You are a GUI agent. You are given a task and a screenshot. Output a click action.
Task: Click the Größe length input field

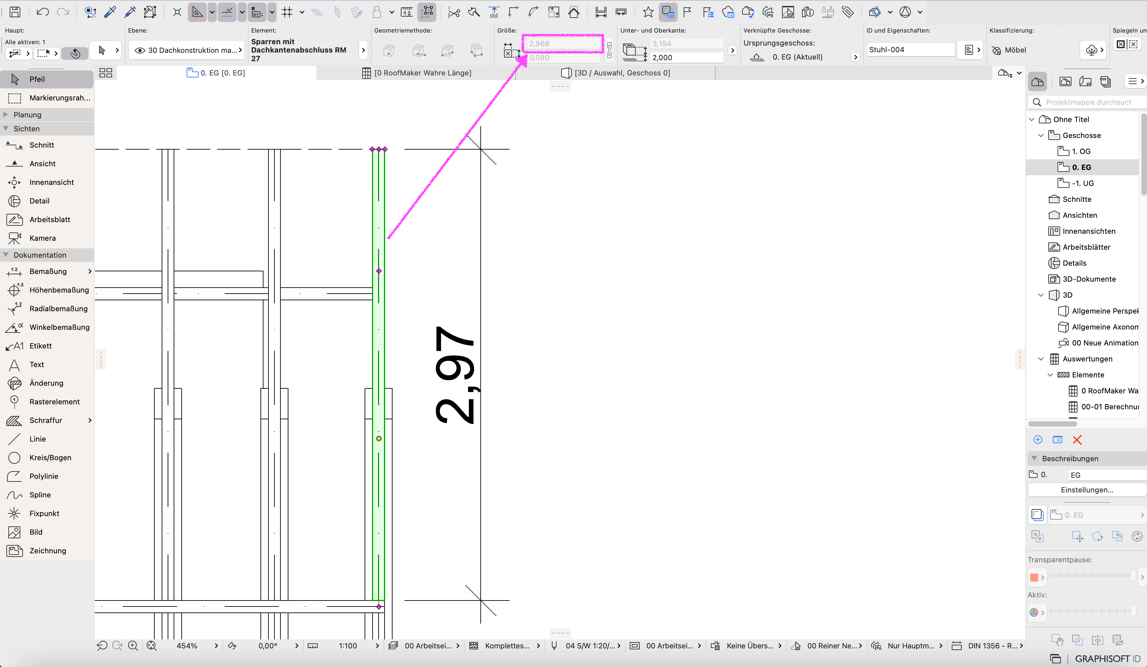563,44
